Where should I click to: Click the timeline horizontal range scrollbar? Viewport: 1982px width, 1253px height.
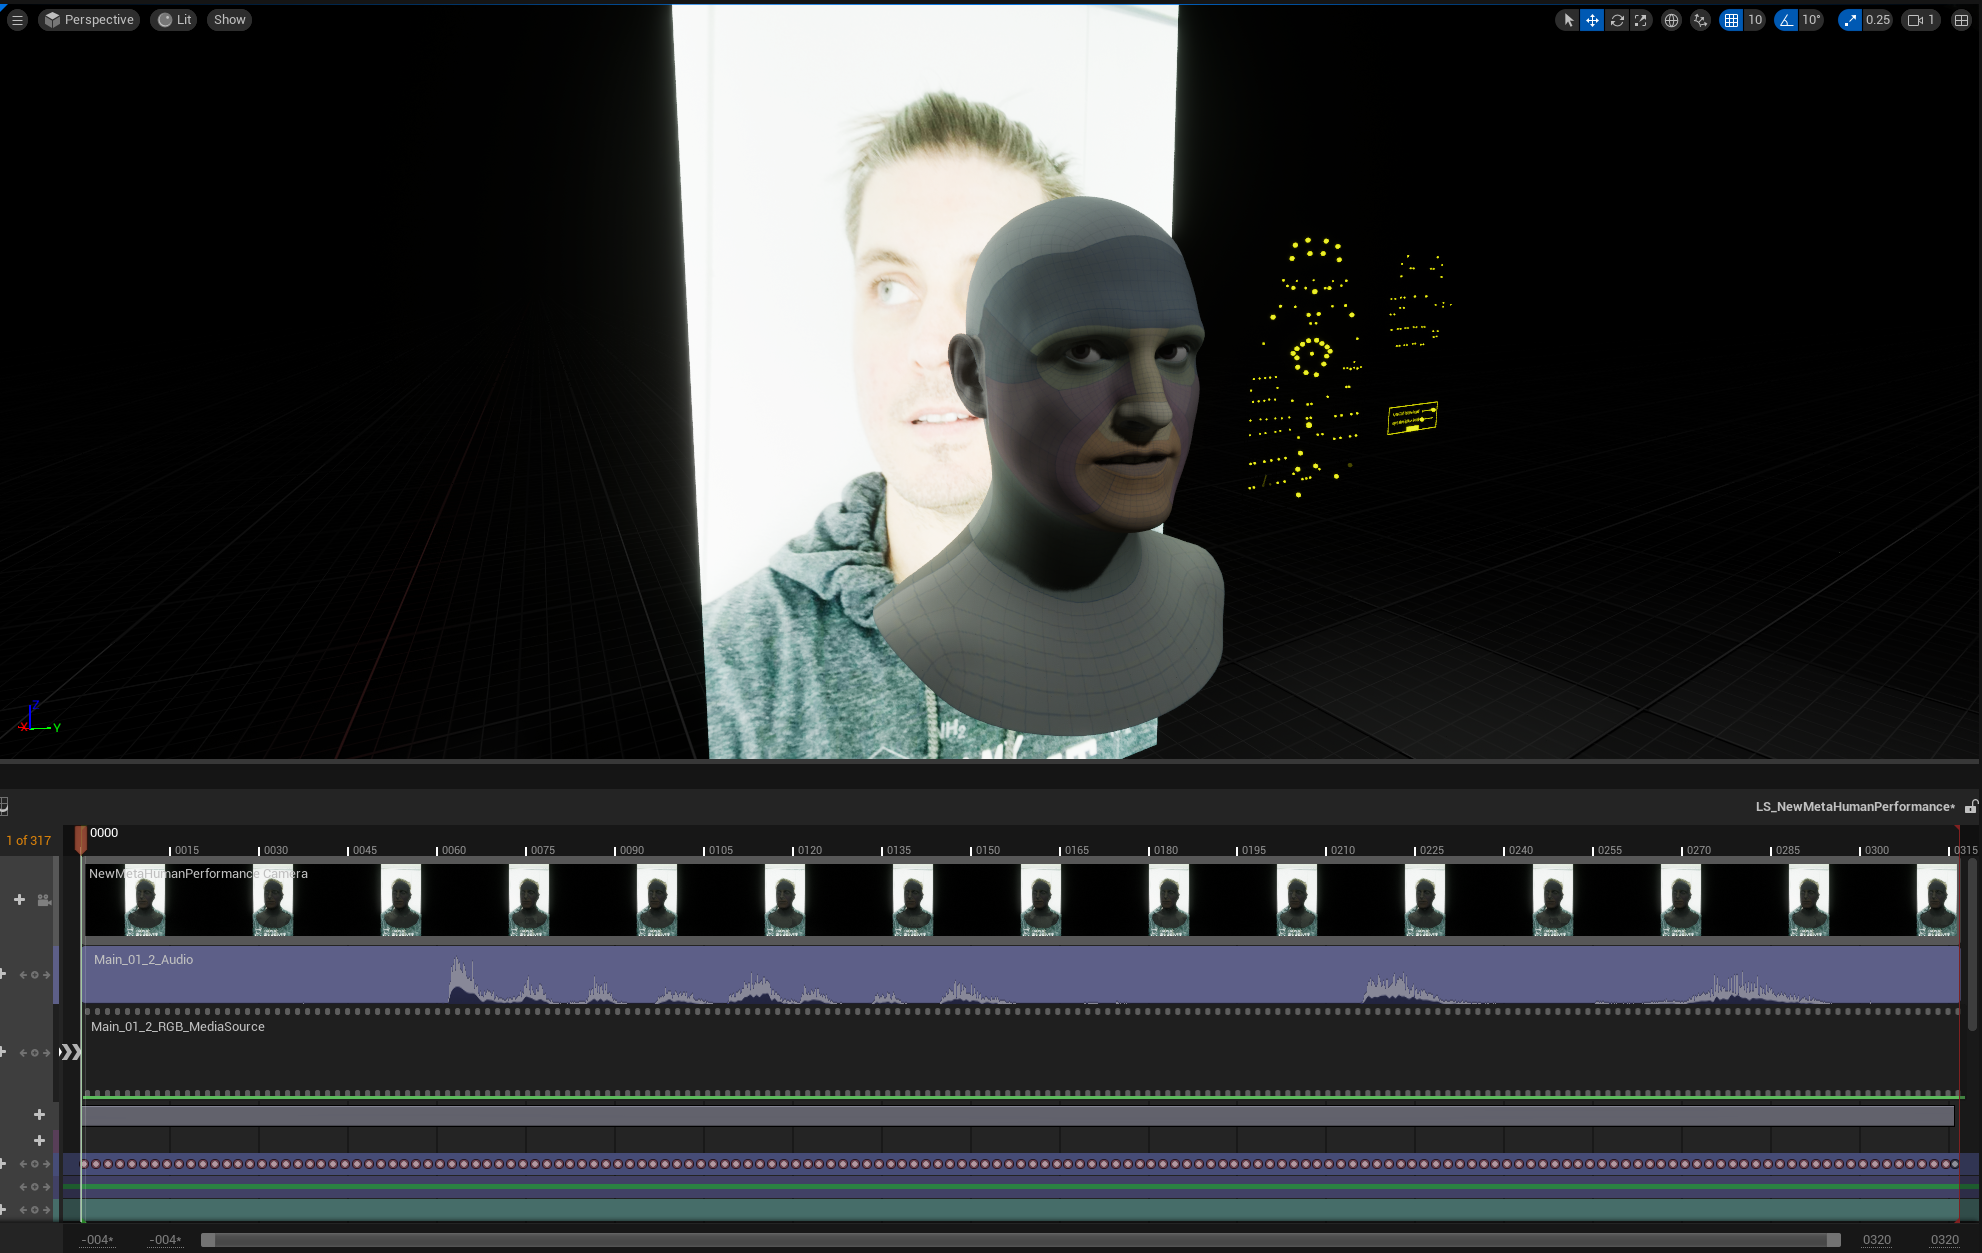(1020, 1240)
